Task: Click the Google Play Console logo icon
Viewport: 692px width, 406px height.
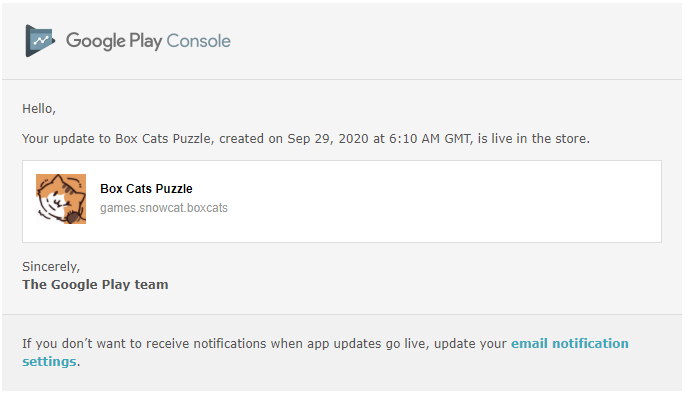Action: click(40, 41)
